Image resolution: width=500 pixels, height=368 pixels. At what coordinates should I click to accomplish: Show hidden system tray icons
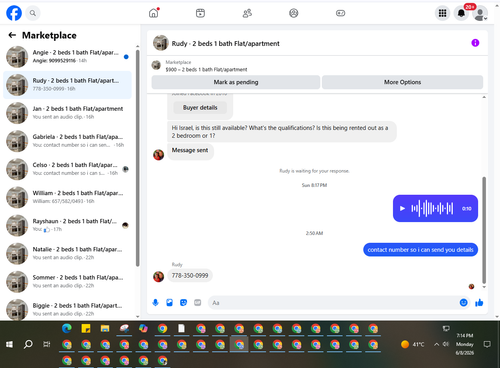coord(436,344)
